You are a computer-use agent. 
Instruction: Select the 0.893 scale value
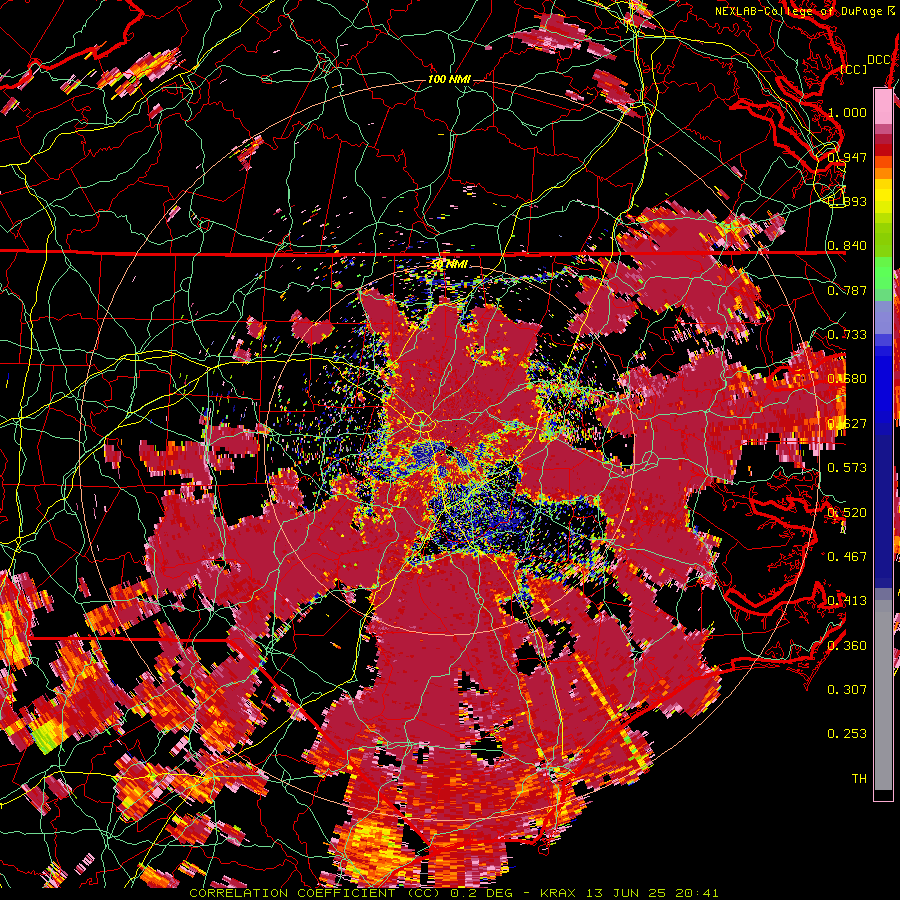[x=847, y=201]
